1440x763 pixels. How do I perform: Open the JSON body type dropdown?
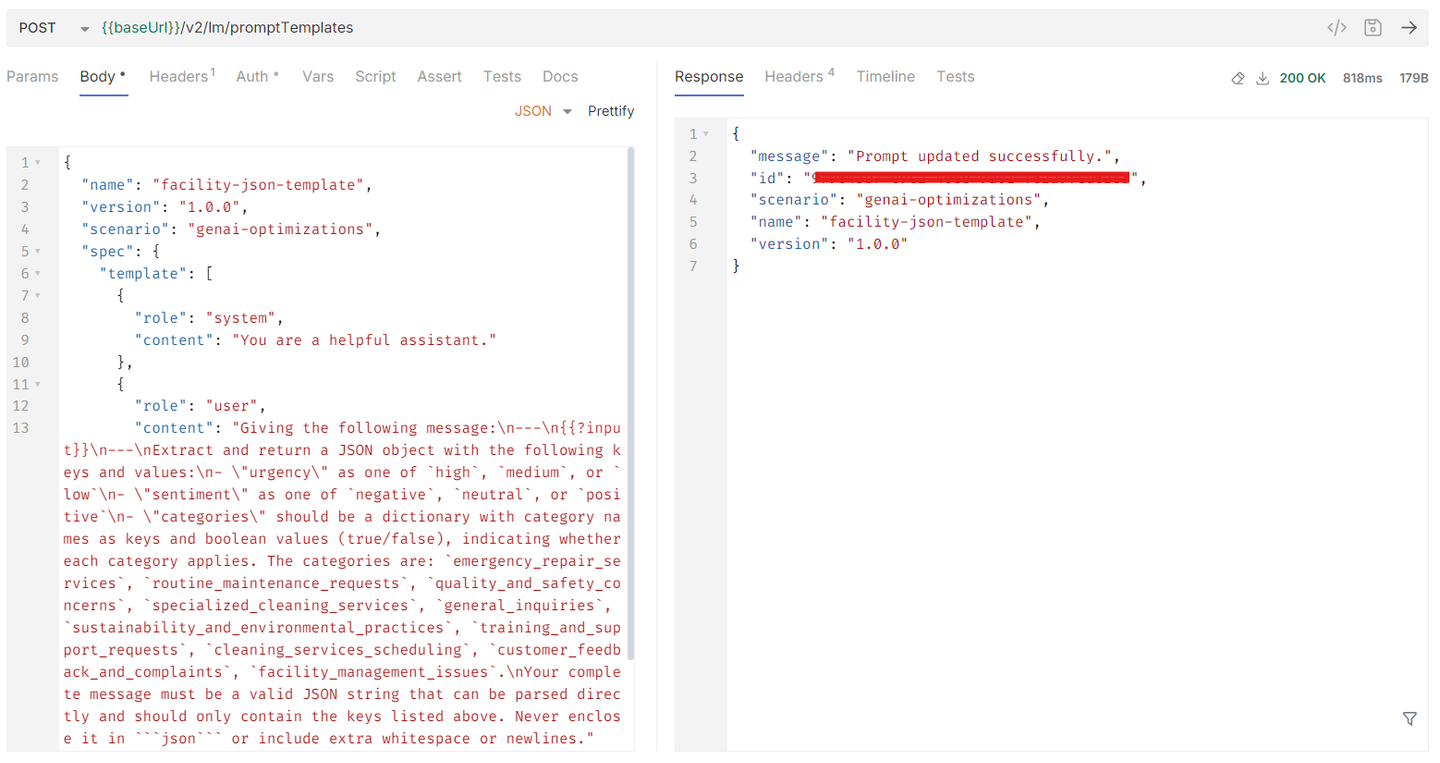click(543, 111)
